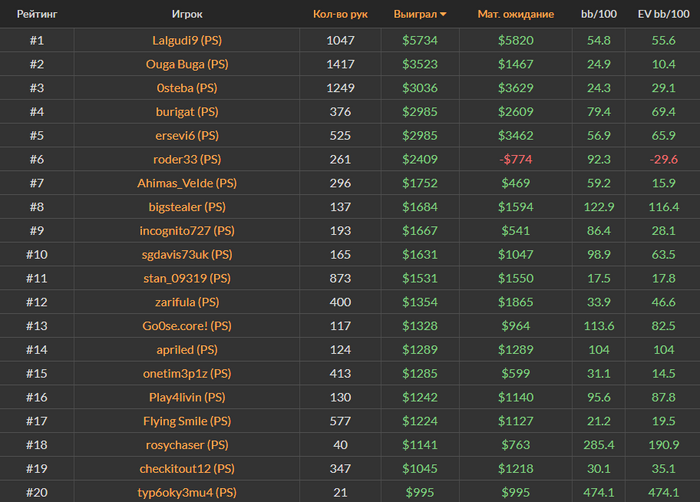The height and width of the screenshot is (502, 700).
Task: Select rank #18 rosychaser row cell
Action: click(x=36, y=445)
